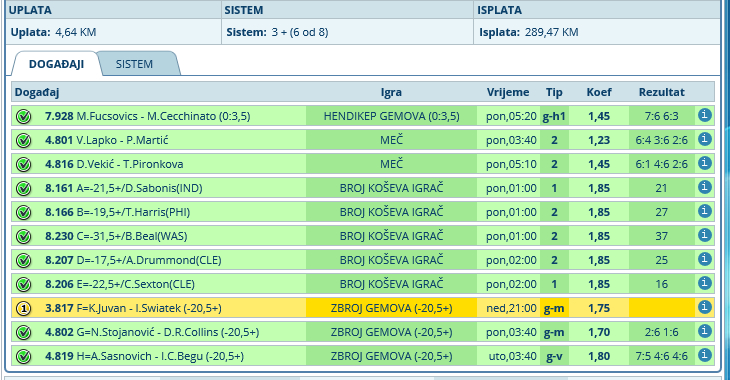Click result 6:1 4:6 2:6

662,164
